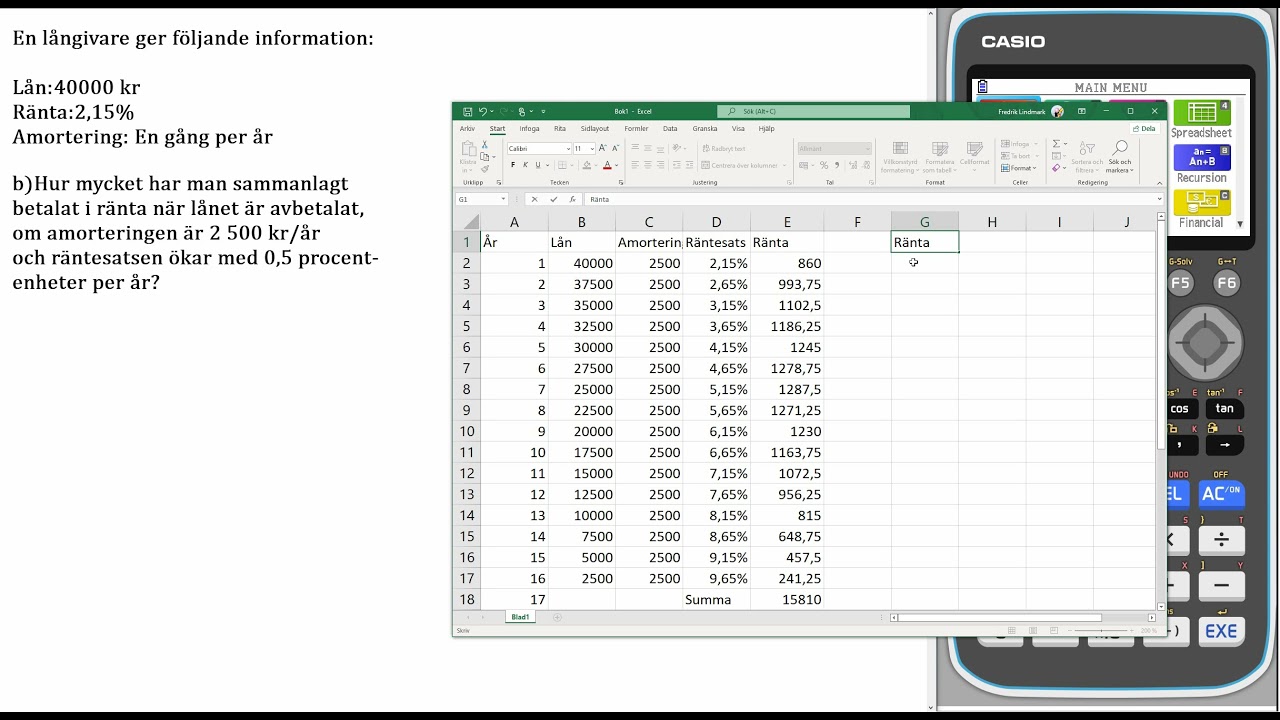Viewport: 1280px width, 720px height.
Task: Switch to the Infoga ribbon tab
Action: click(529, 129)
